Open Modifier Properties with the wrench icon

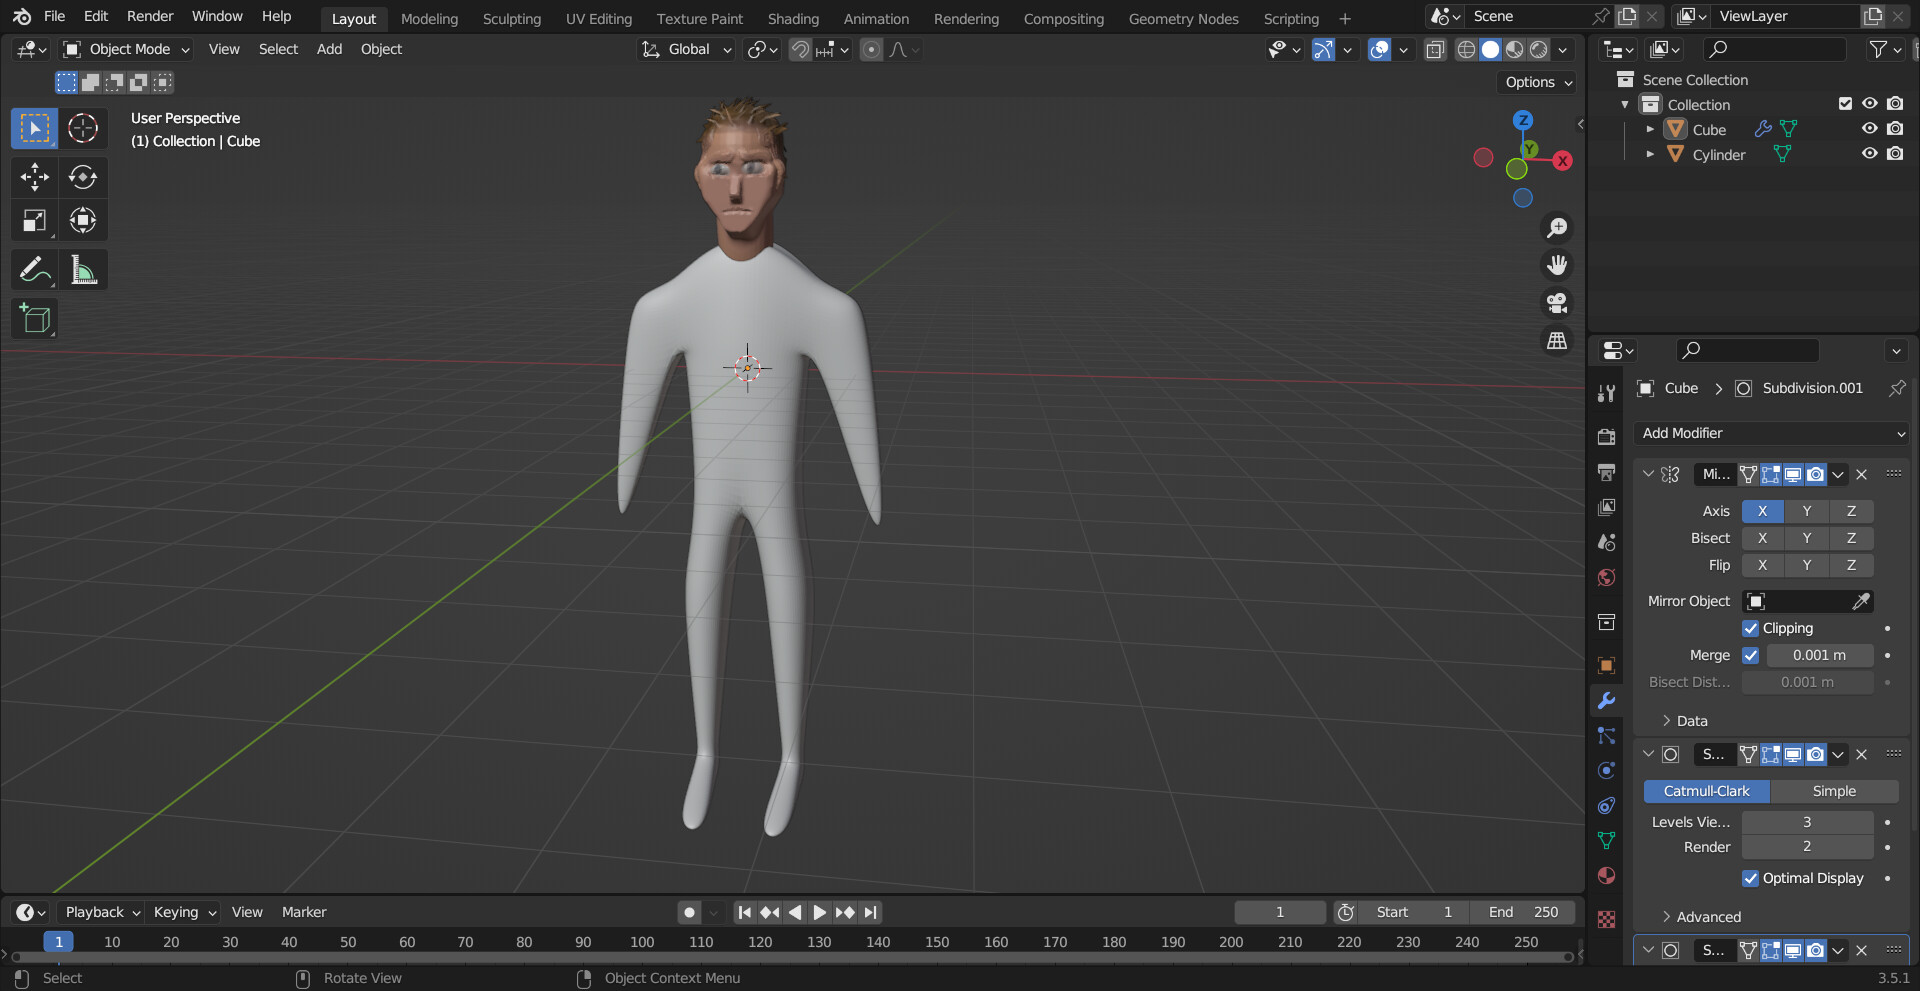tap(1606, 700)
